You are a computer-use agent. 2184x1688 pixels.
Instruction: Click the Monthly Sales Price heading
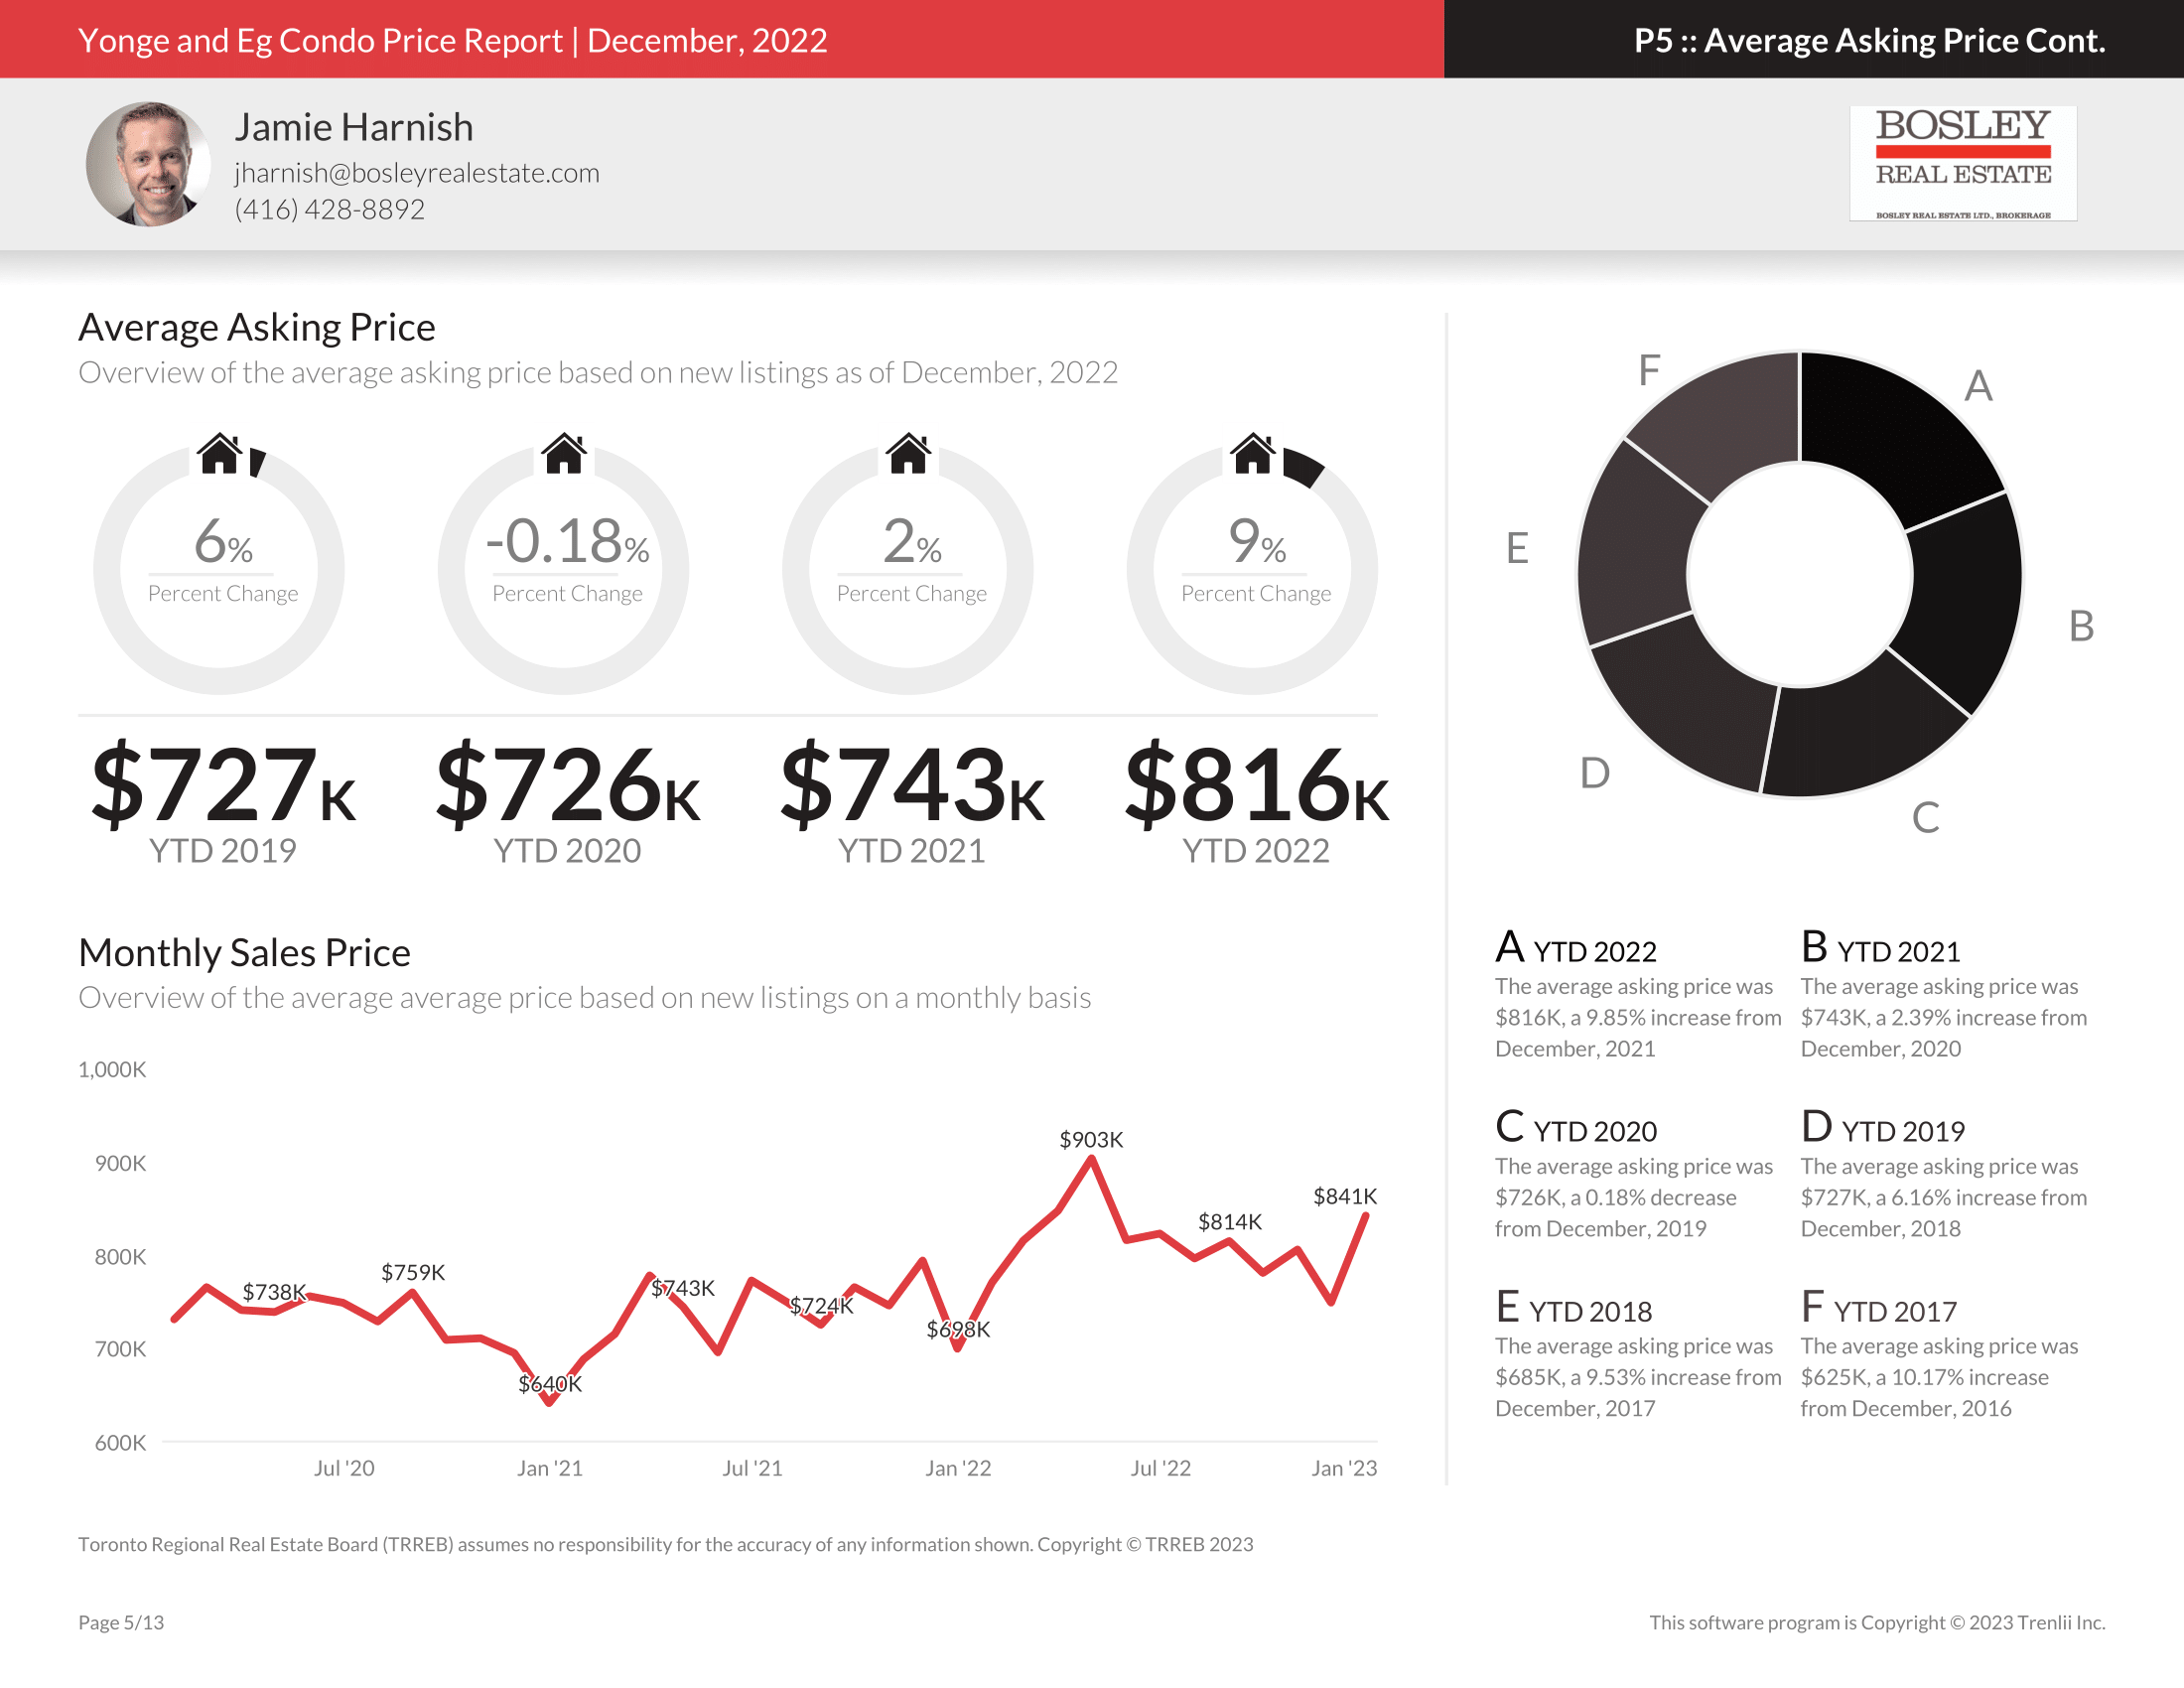(x=244, y=953)
